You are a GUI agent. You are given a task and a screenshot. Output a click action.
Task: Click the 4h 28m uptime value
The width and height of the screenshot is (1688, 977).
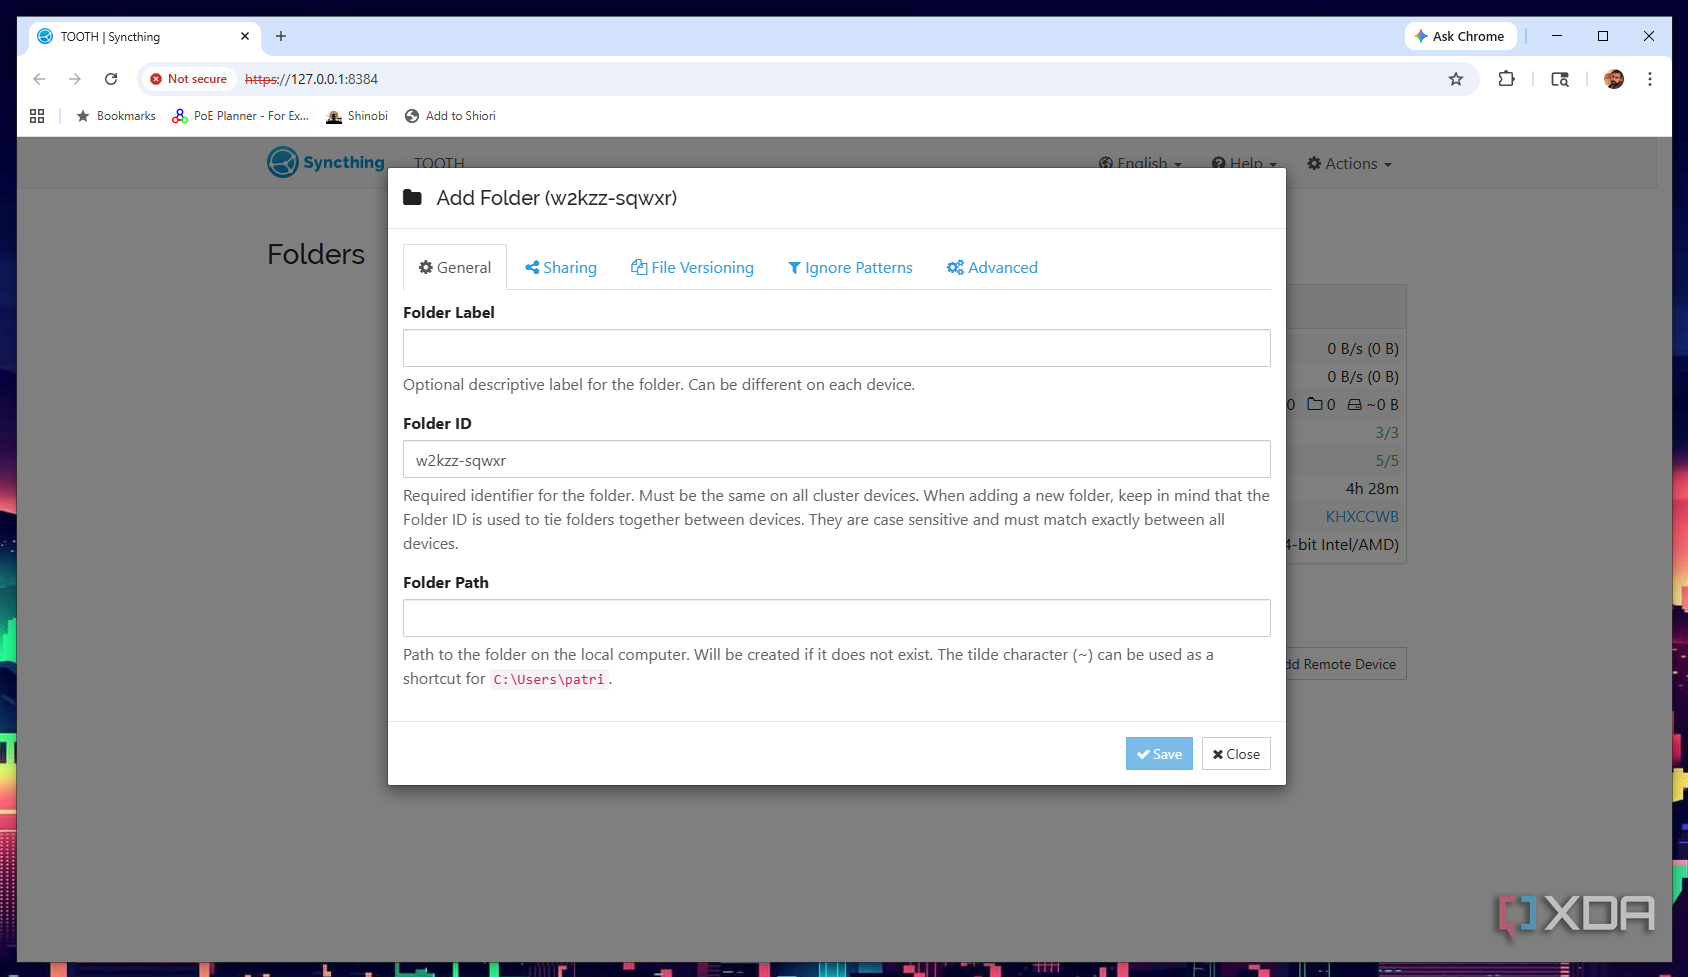1372,489
